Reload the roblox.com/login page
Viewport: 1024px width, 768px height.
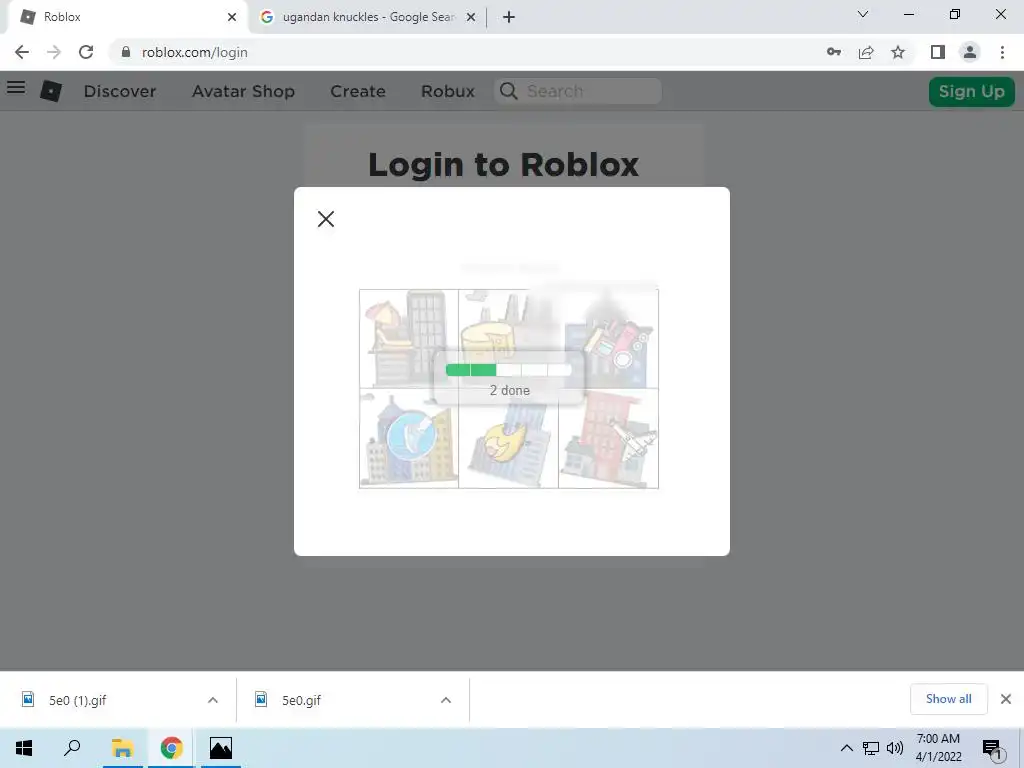click(86, 52)
